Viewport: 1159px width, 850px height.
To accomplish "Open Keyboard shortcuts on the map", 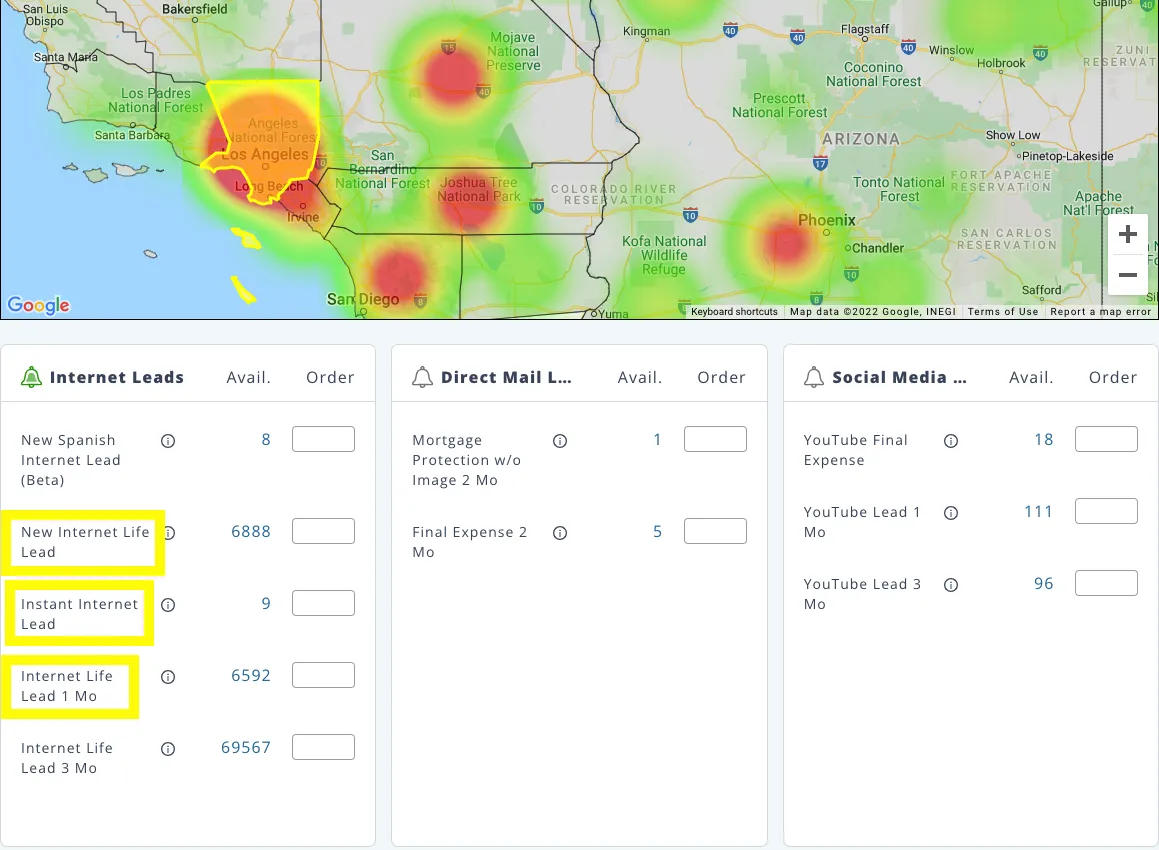I will tap(734, 312).
